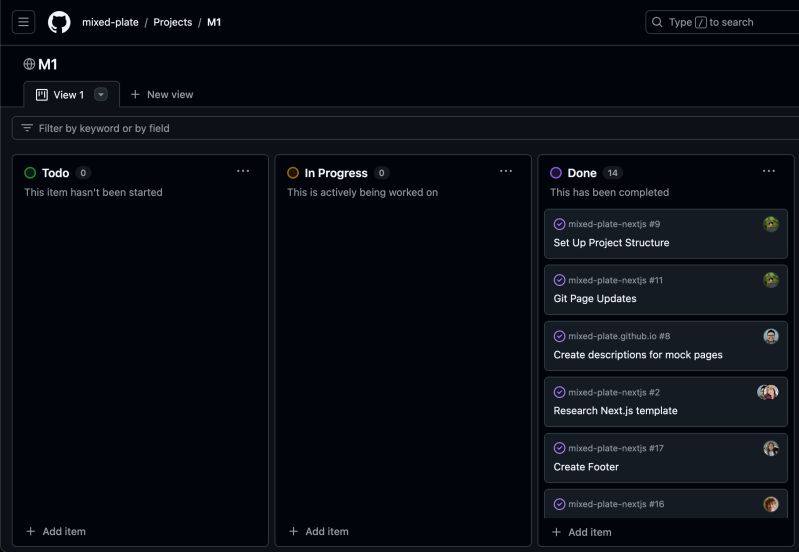Open View 1 options dropdown arrow

tap(101, 95)
